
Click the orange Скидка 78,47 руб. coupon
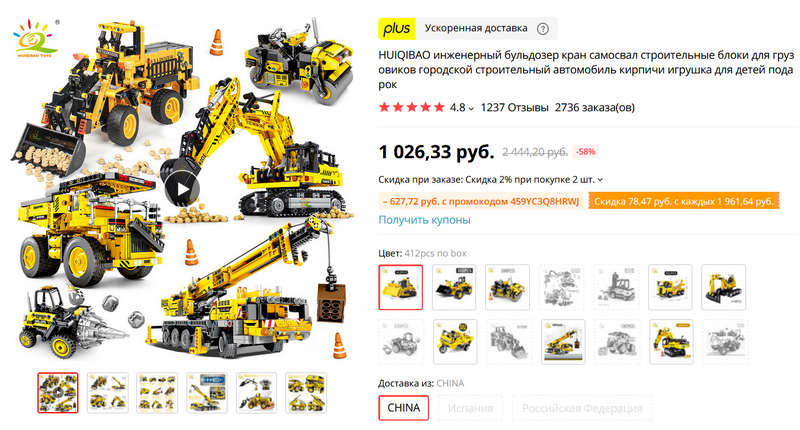[x=684, y=201]
